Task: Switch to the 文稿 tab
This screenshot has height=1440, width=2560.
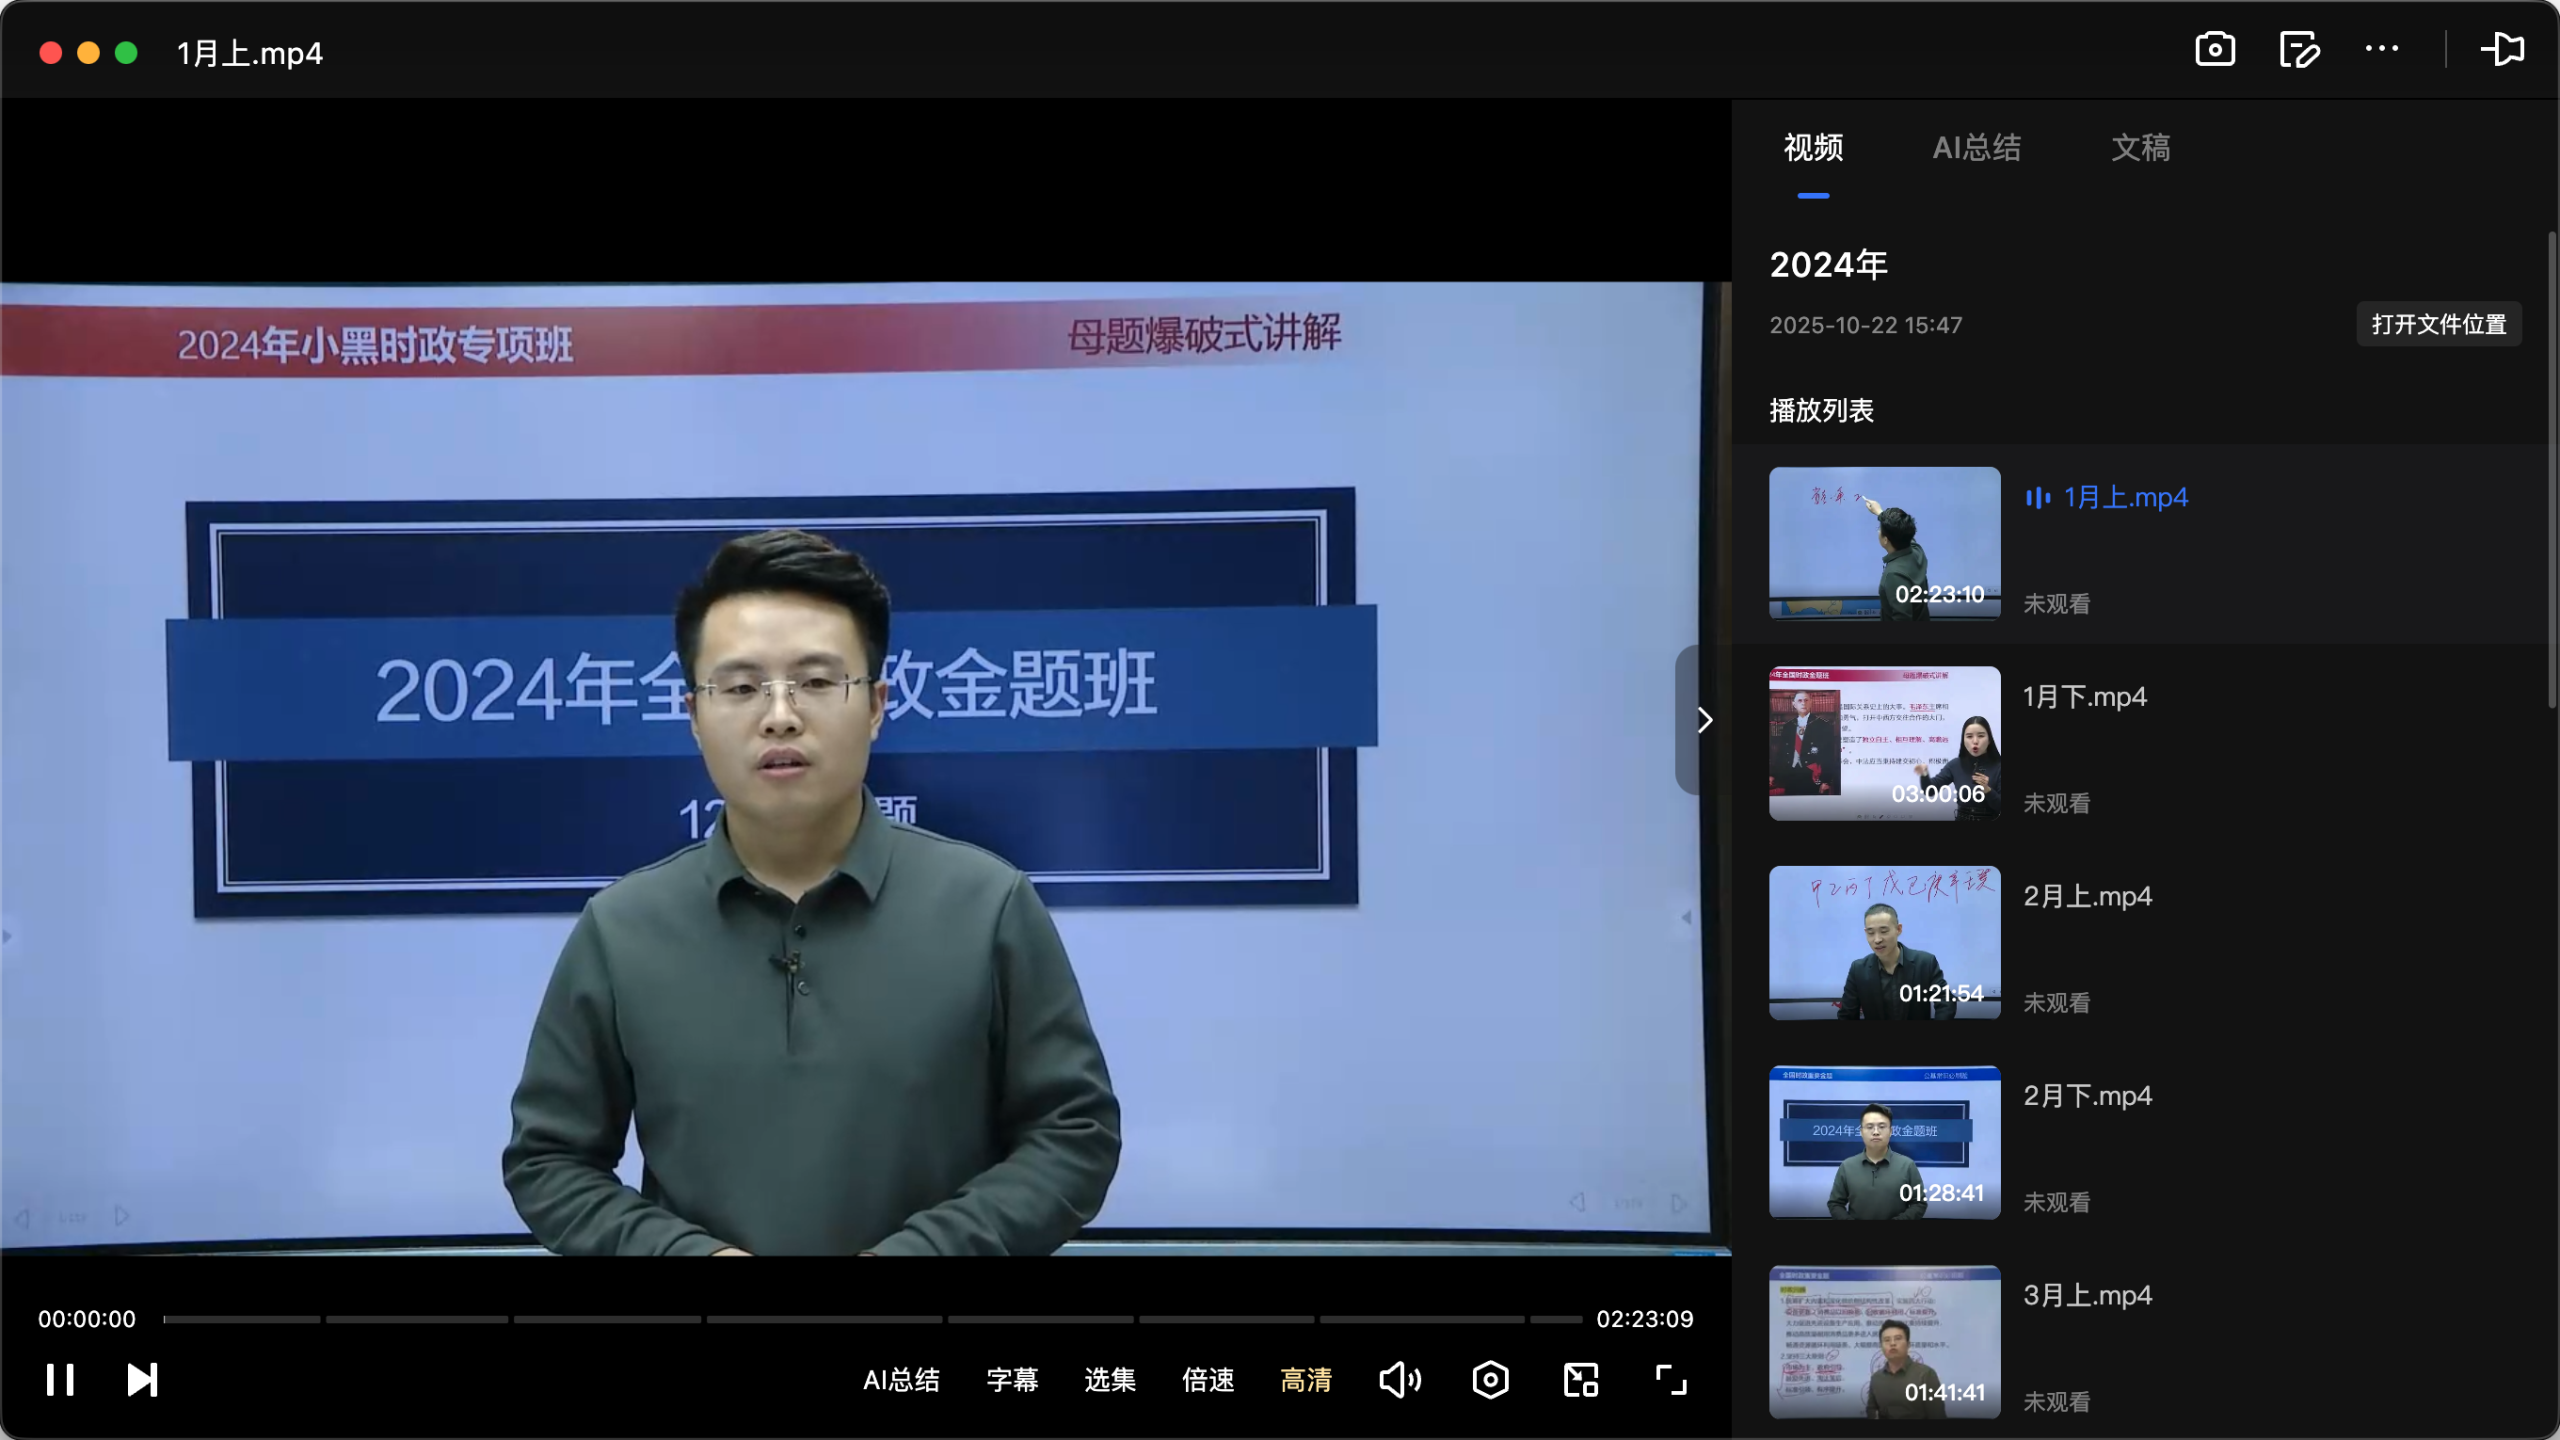Action: point(2141,148)
